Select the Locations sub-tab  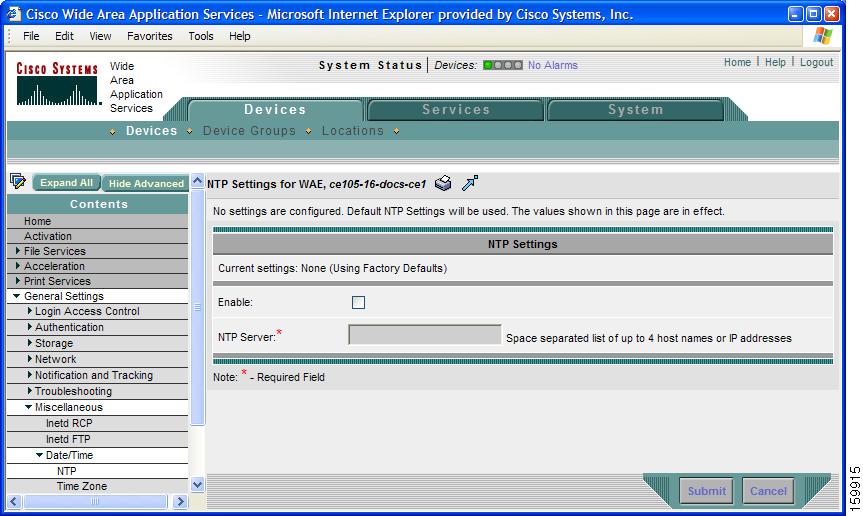352,131
